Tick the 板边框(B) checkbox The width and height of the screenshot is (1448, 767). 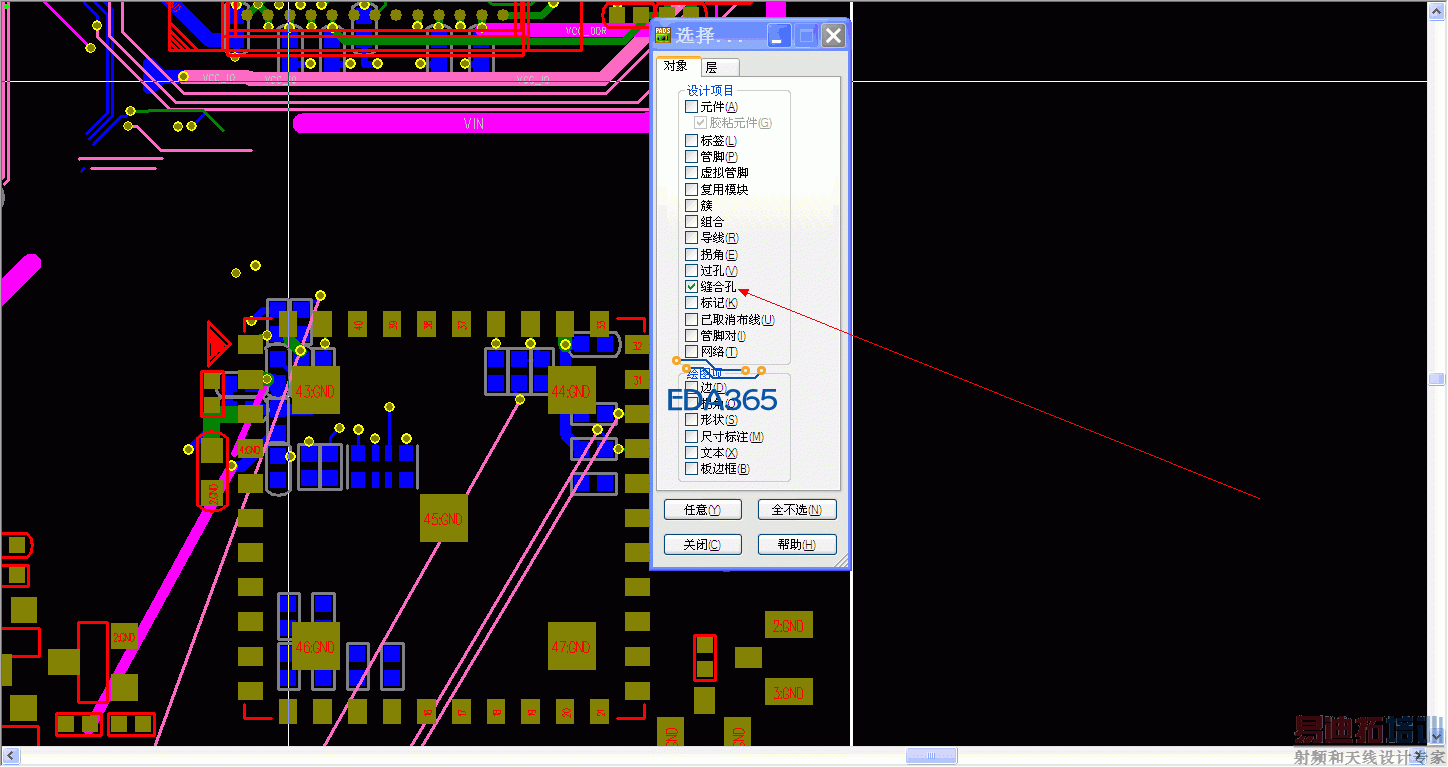(692, 469)
